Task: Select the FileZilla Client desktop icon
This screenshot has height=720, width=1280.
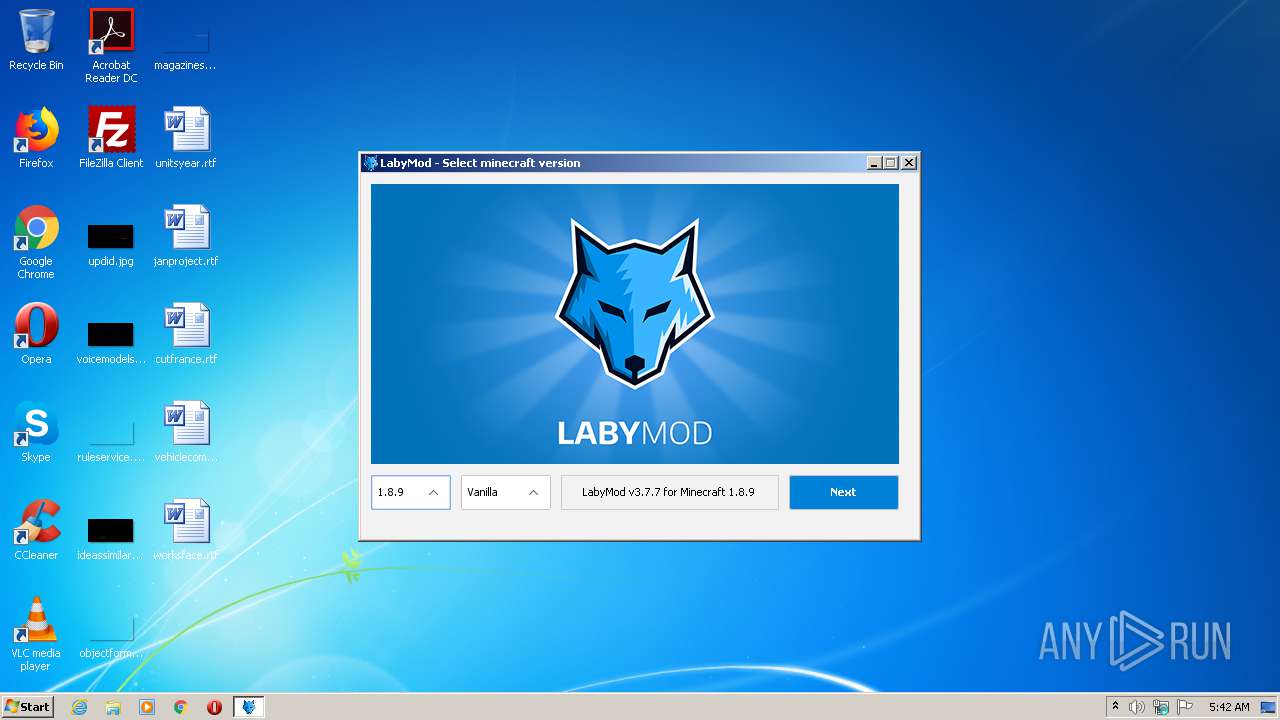Action: 111,138
